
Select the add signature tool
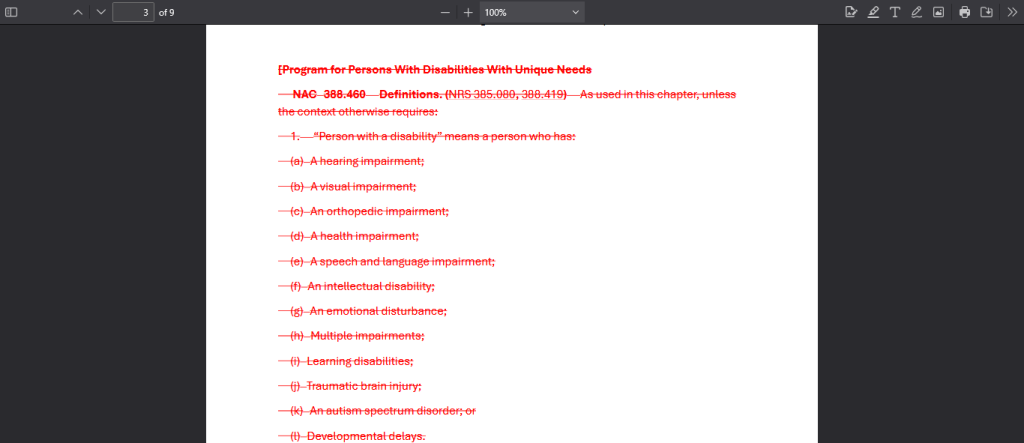coord(850,12)
